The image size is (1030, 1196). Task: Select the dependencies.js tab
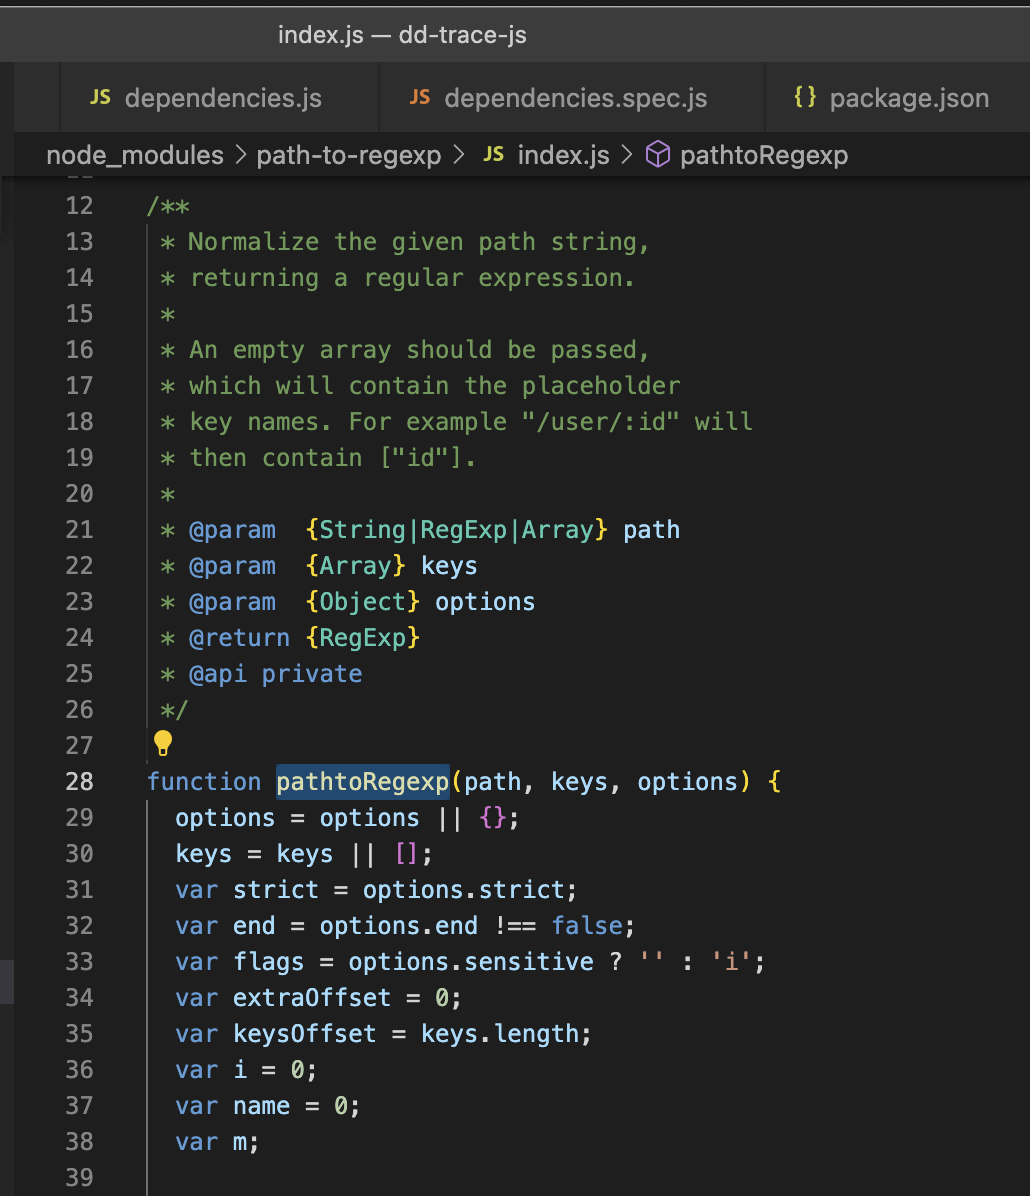(220, 96)
